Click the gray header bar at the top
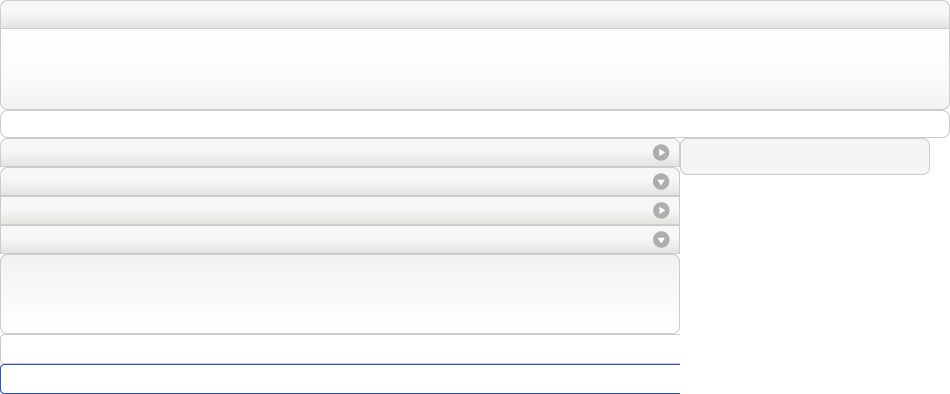 (x=475, y=14)
